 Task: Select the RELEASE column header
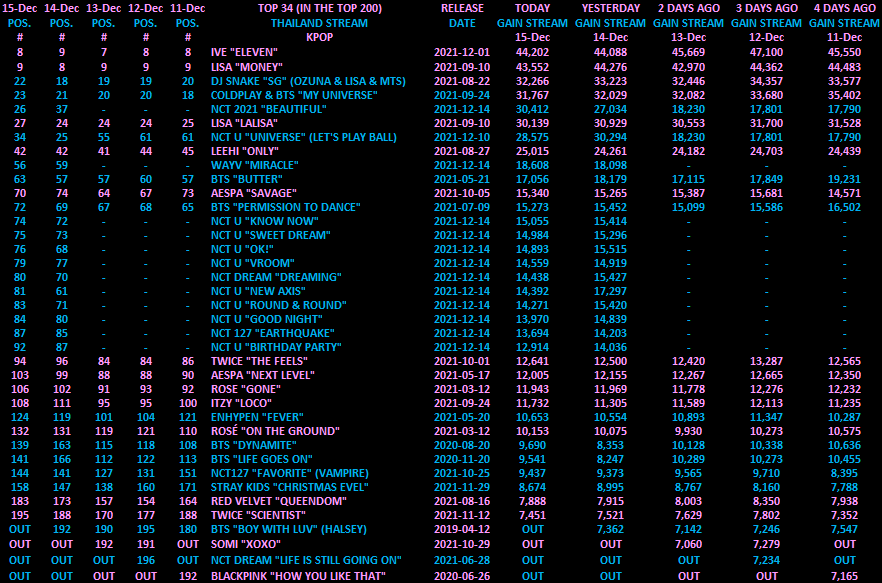[x=462, y=8]
